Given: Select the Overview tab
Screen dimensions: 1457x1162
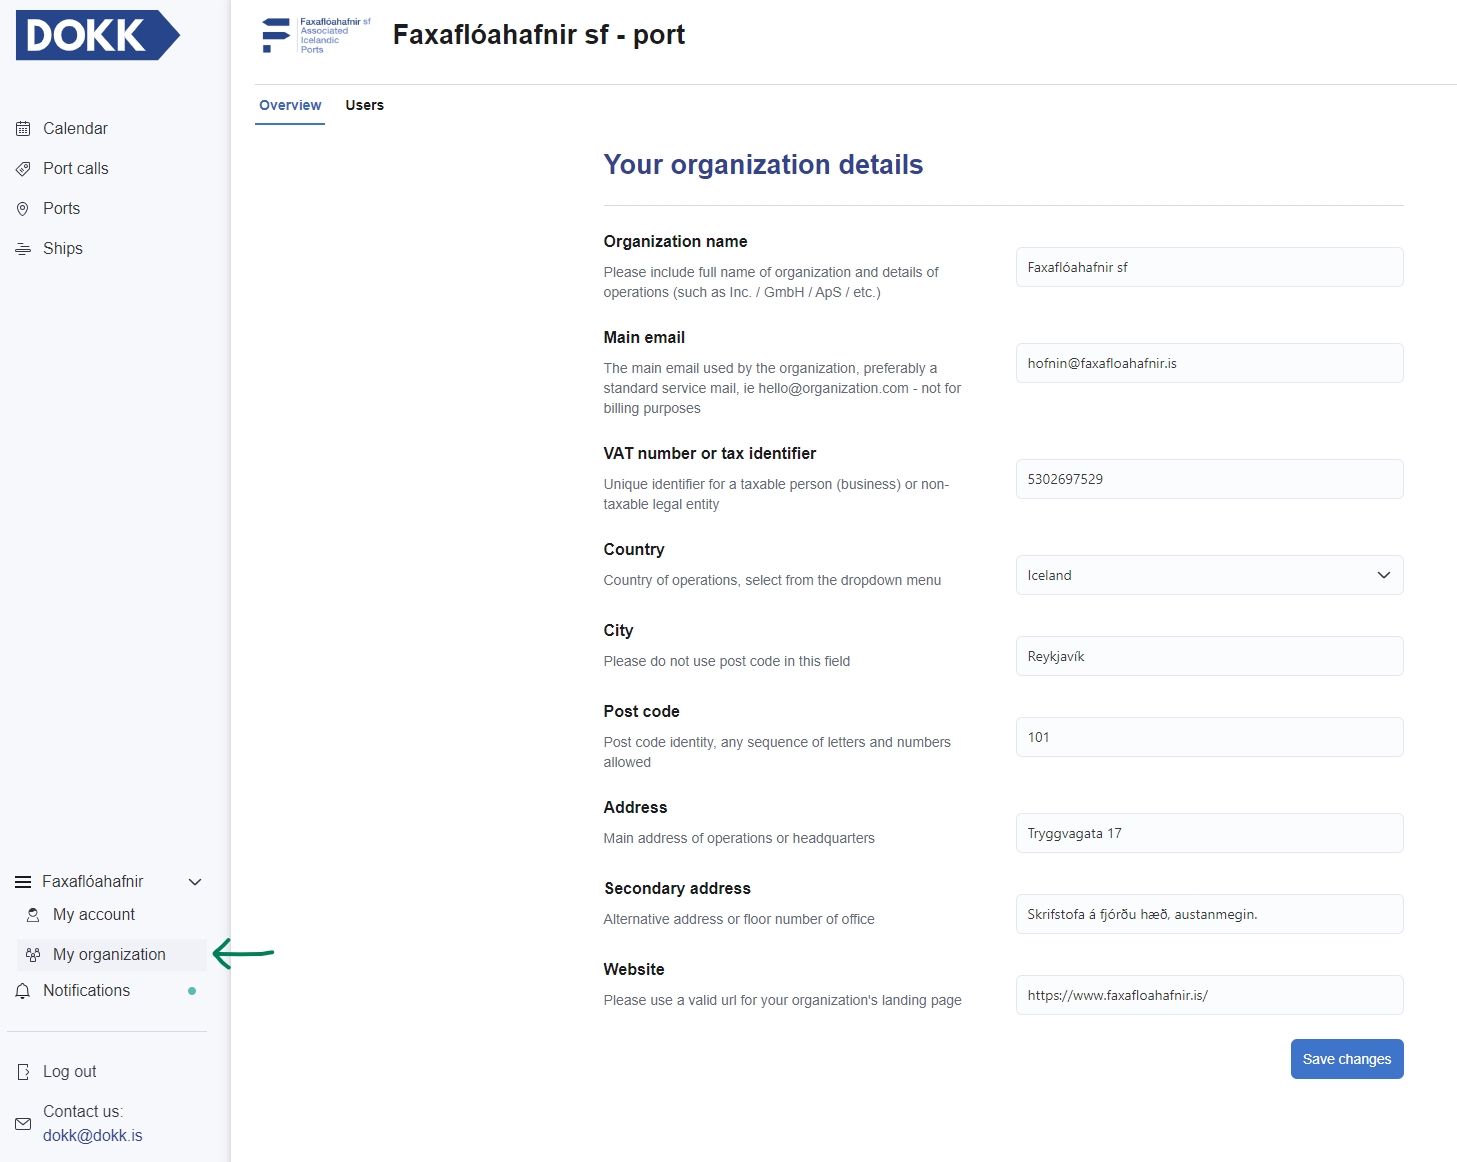Looking at the screenshot, I should coord(290,105).
